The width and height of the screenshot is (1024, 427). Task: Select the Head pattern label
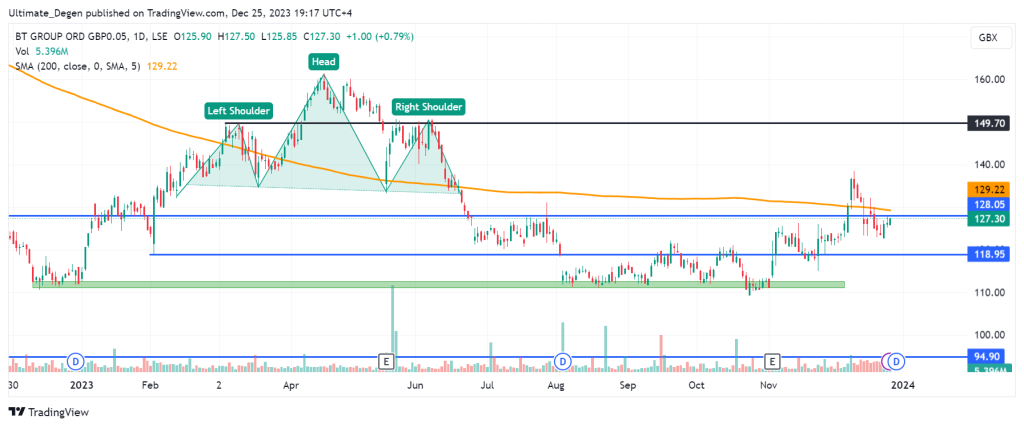click(323, 62)
